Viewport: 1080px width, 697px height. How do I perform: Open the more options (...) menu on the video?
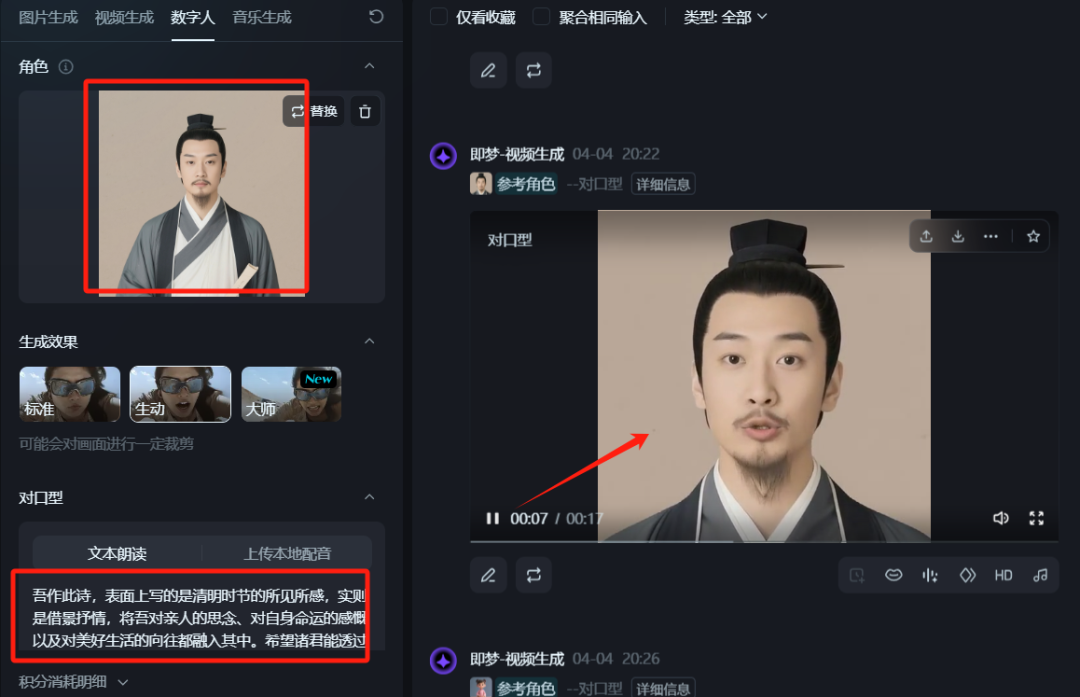(x=991, y=236)
